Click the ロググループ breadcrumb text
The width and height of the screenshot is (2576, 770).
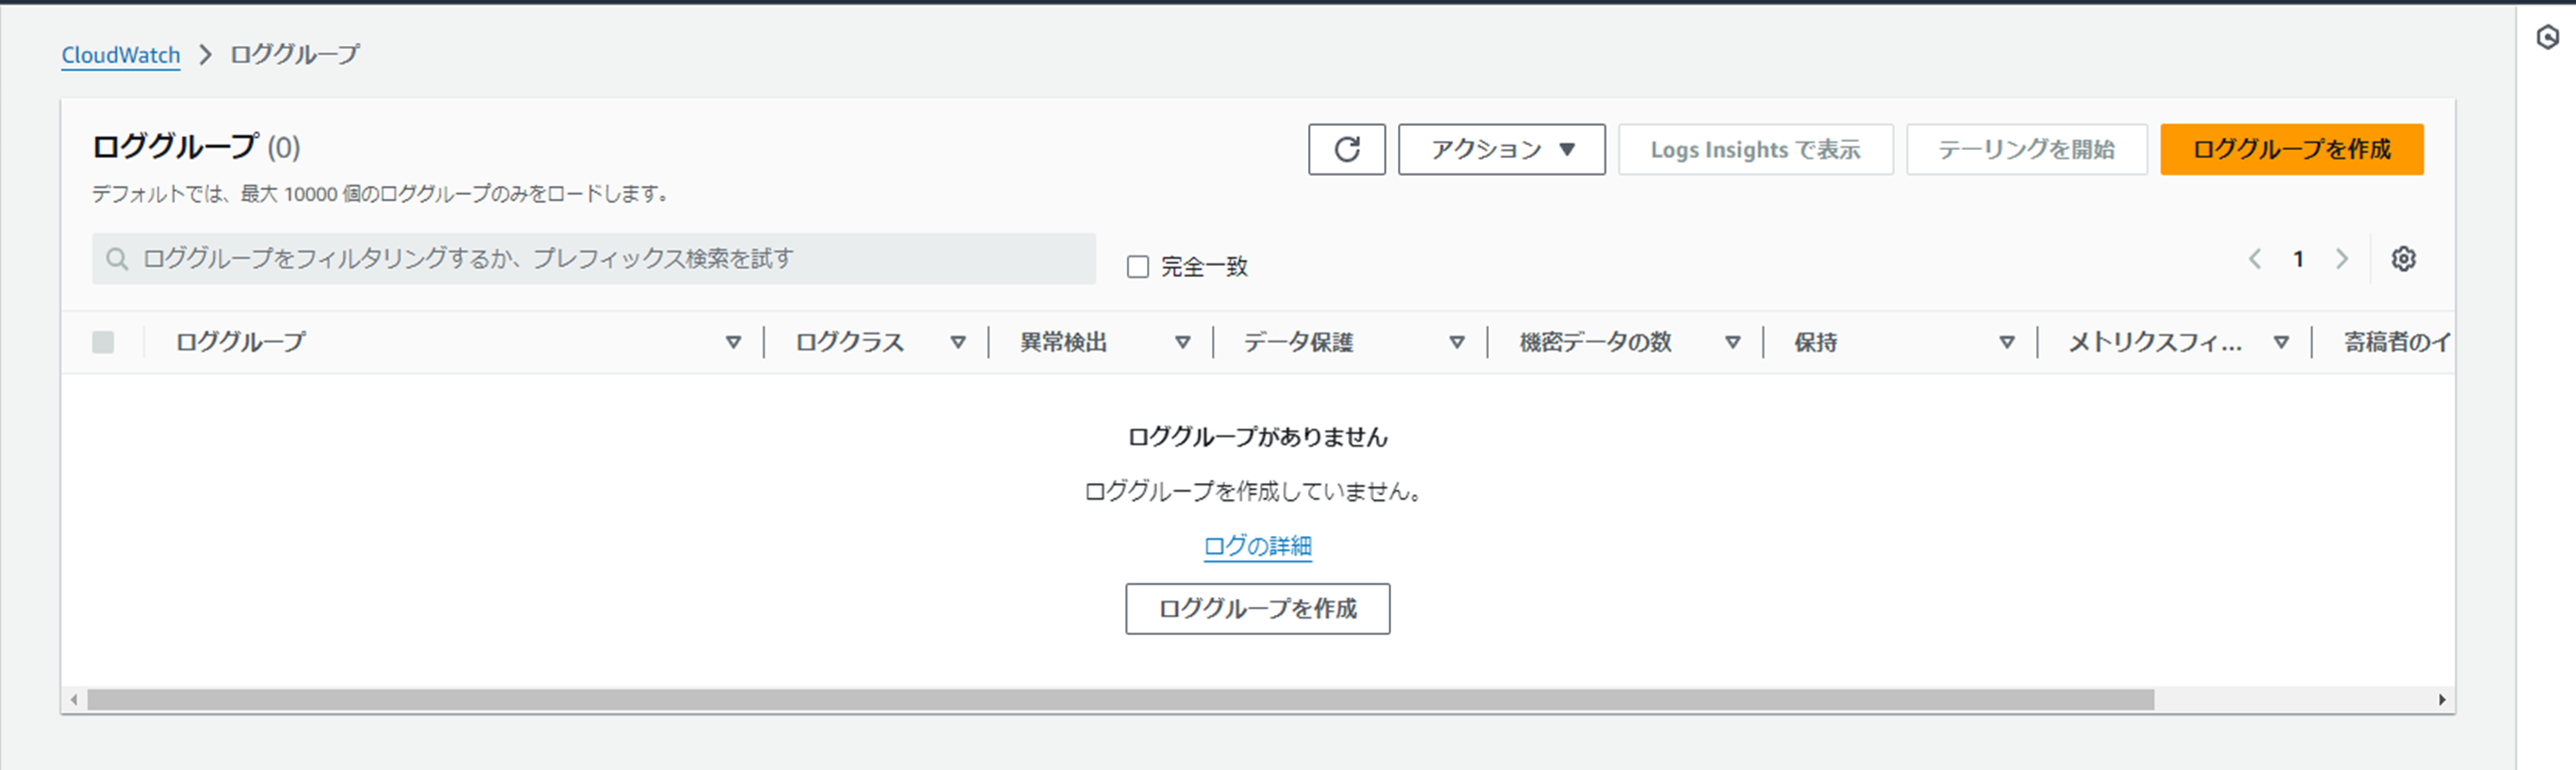295,55
